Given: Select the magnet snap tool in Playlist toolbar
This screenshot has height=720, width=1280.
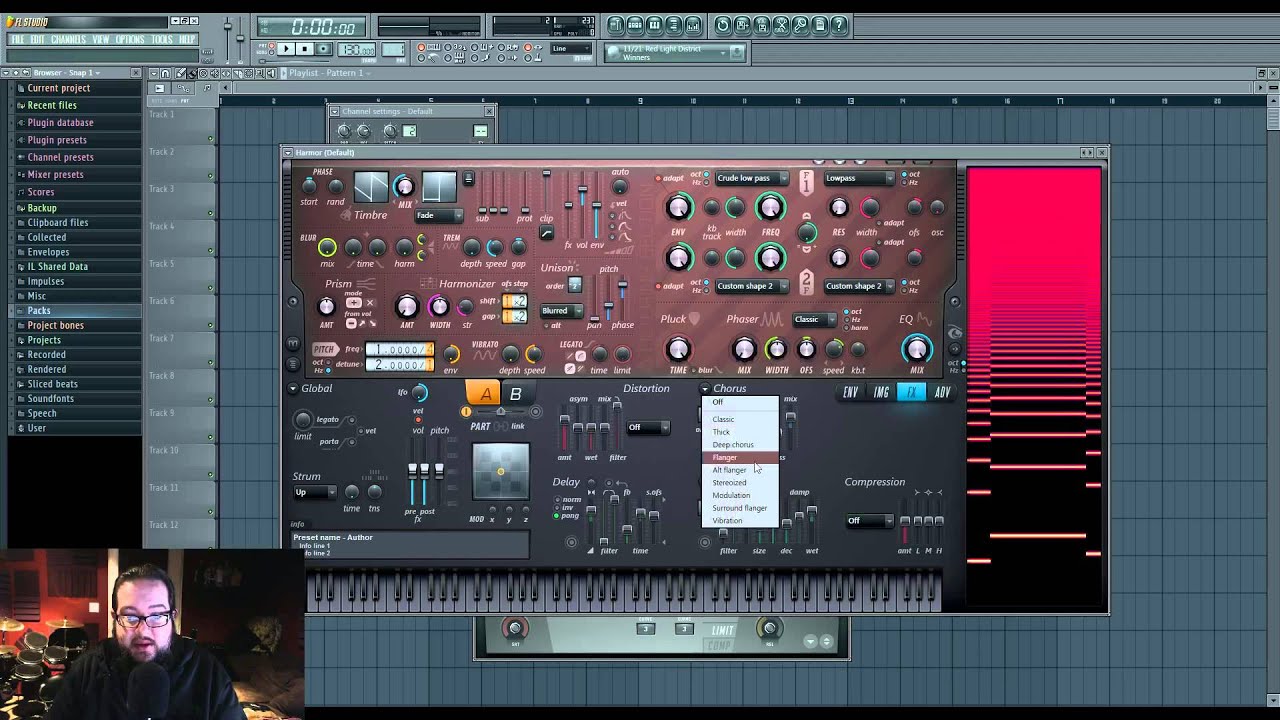Looking at the screenshot, I should [x=166, y=73].
